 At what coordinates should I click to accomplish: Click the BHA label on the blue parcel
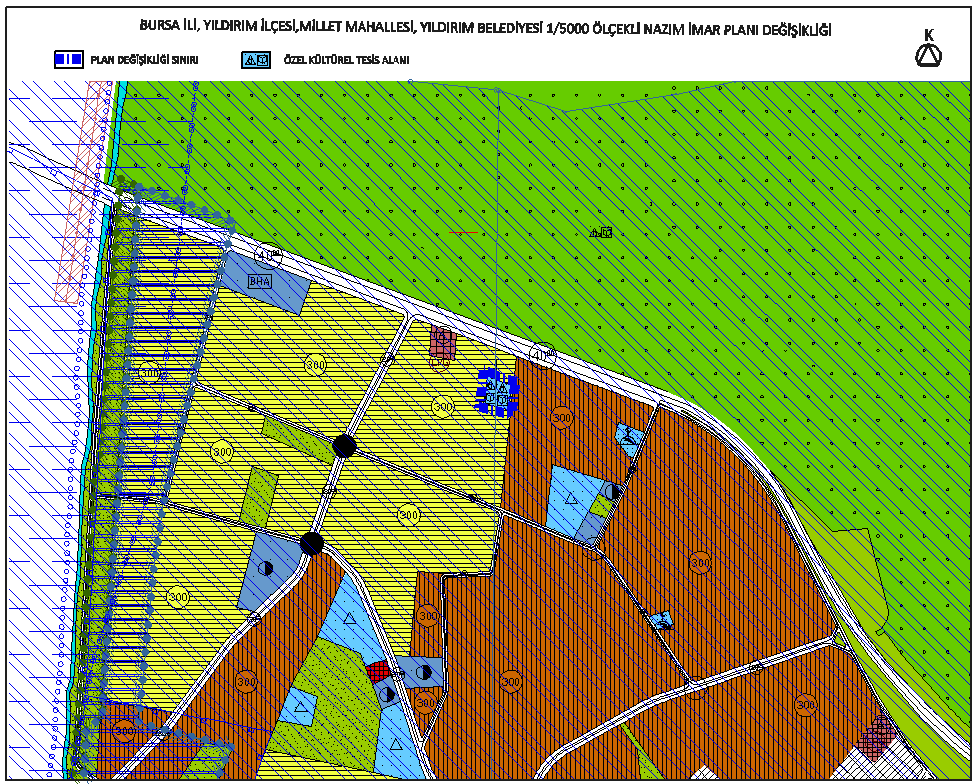[x=260, y=281]
